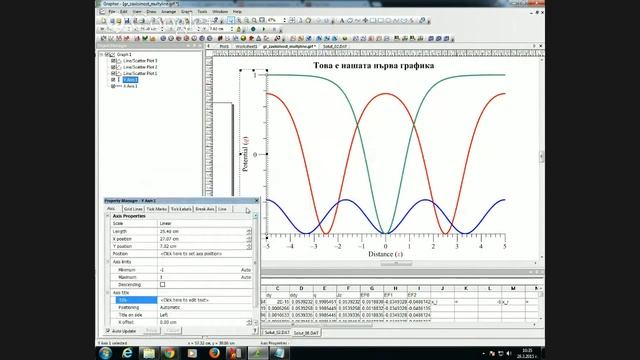Open the Graph menu

187,12
